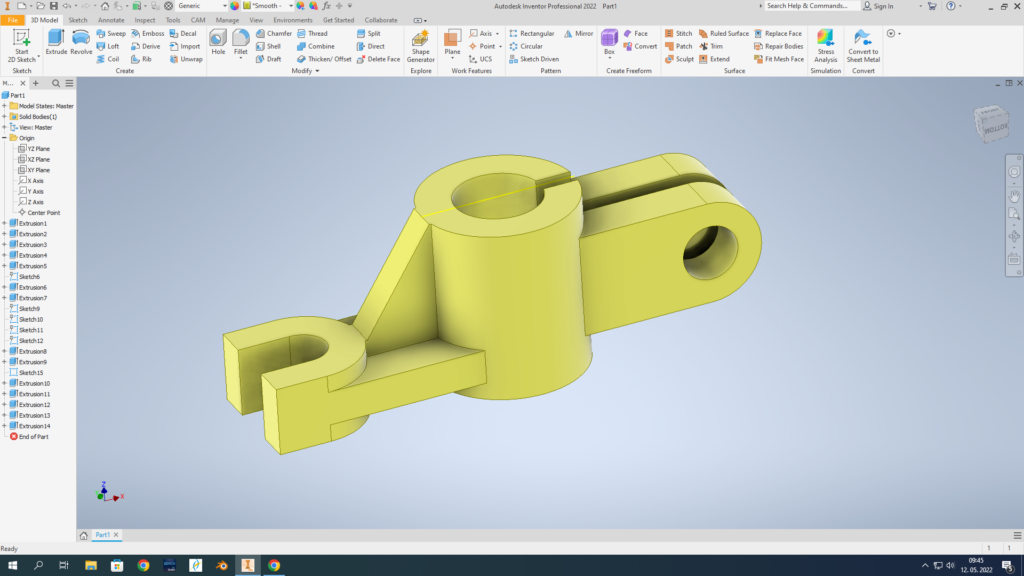Select the Split tool
1024x576 pixels.
tap(368, 33)
